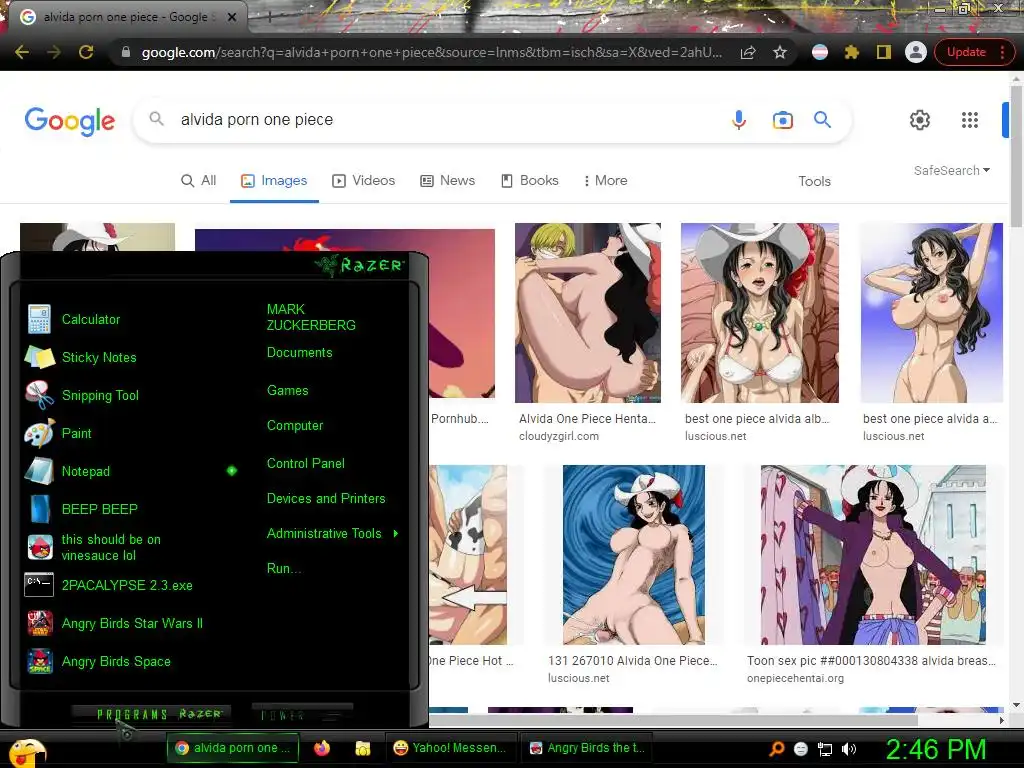Click the Power button in the start menu
Screen dimensions: 1024x768
(302, 714)
